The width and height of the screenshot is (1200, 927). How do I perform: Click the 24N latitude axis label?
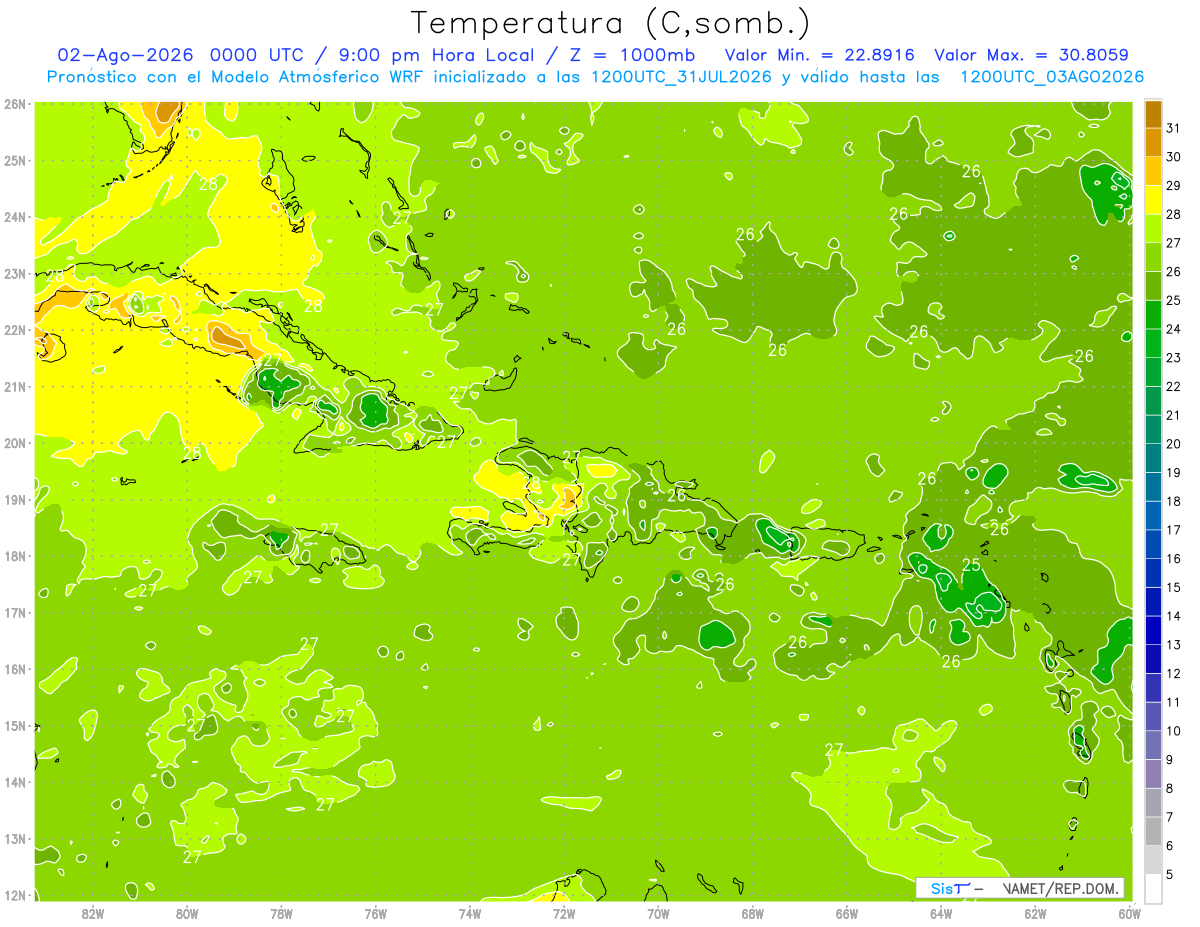(15, 217)
